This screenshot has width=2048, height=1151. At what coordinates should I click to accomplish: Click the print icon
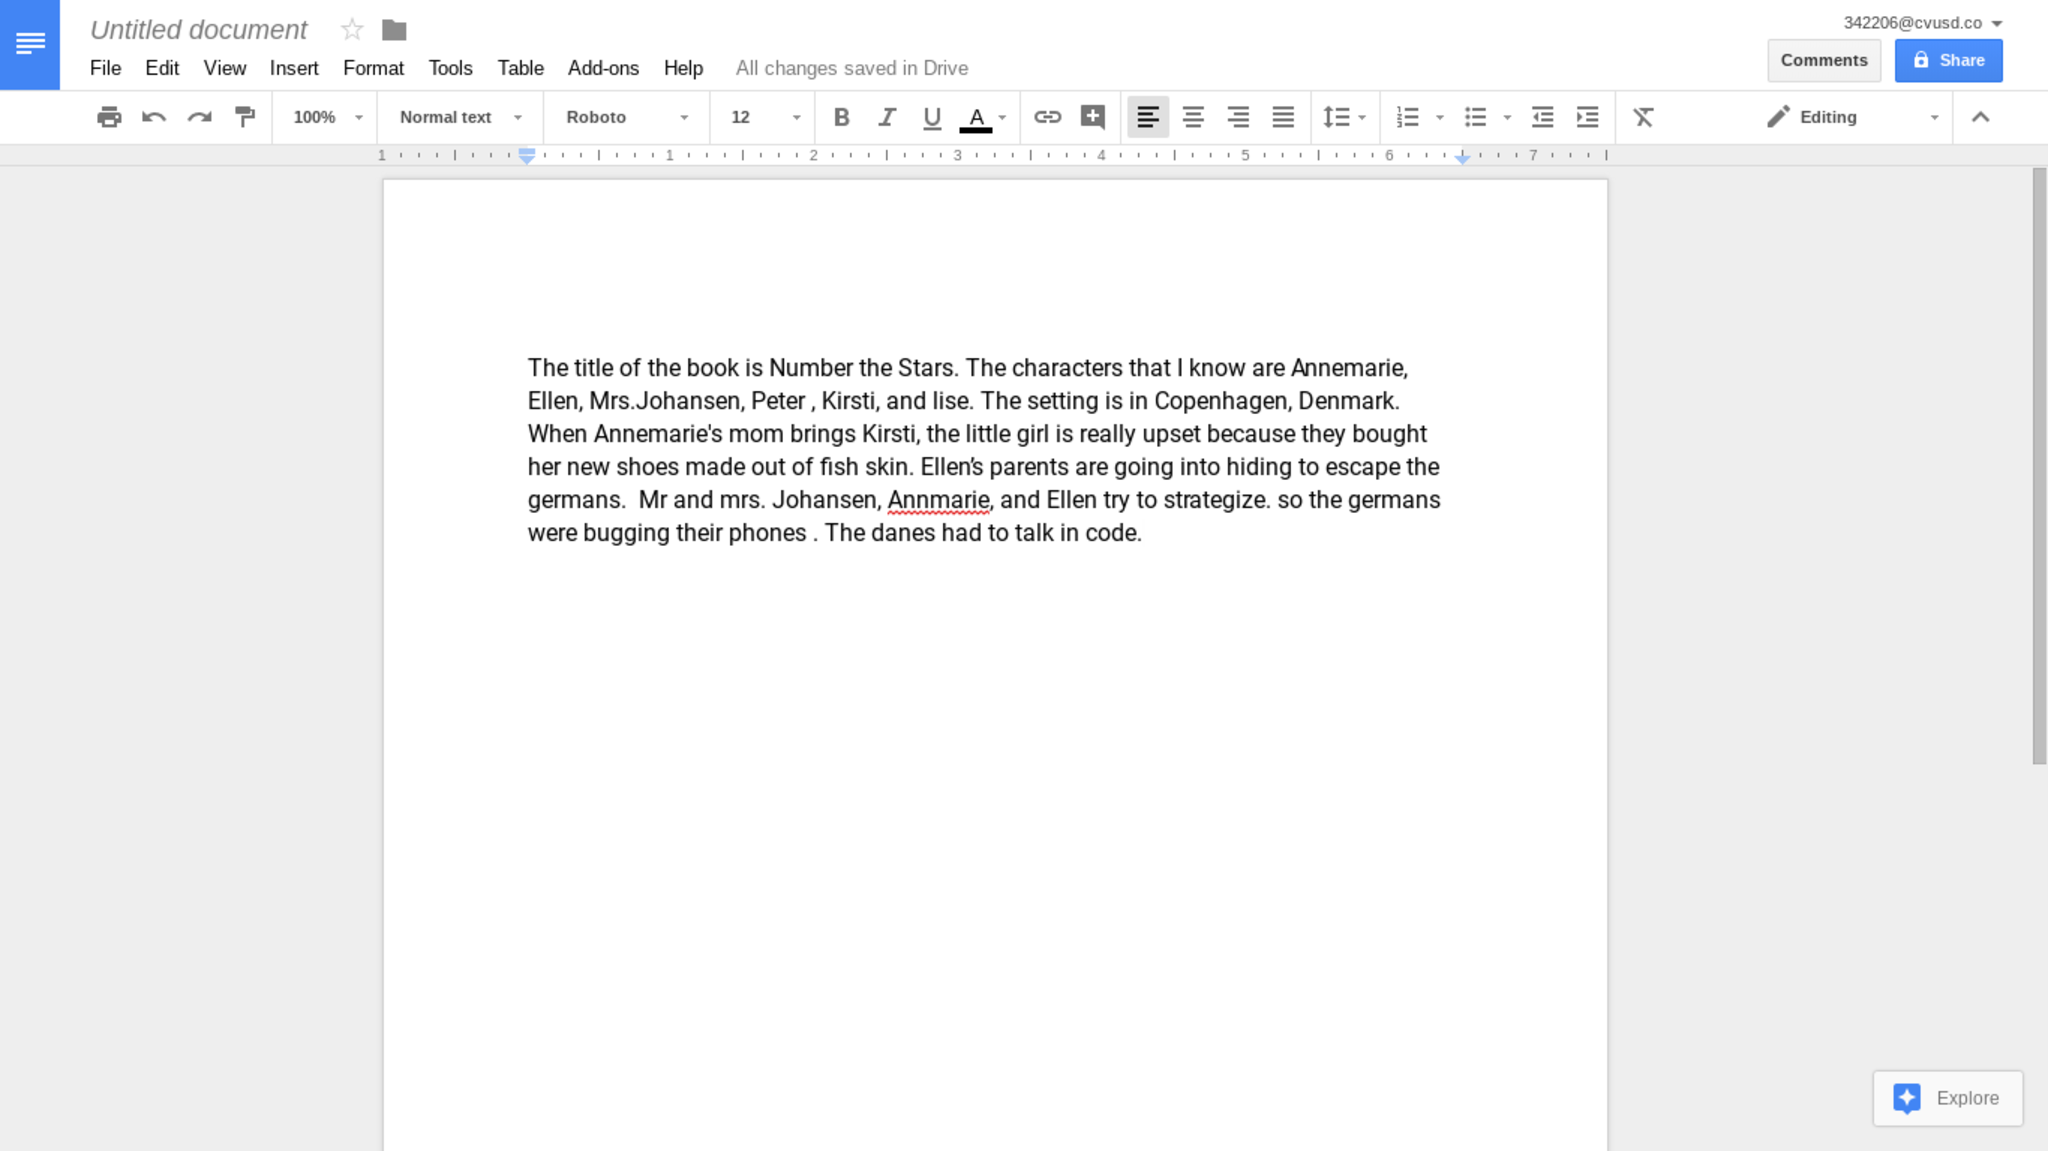click(x=109, y=117)
